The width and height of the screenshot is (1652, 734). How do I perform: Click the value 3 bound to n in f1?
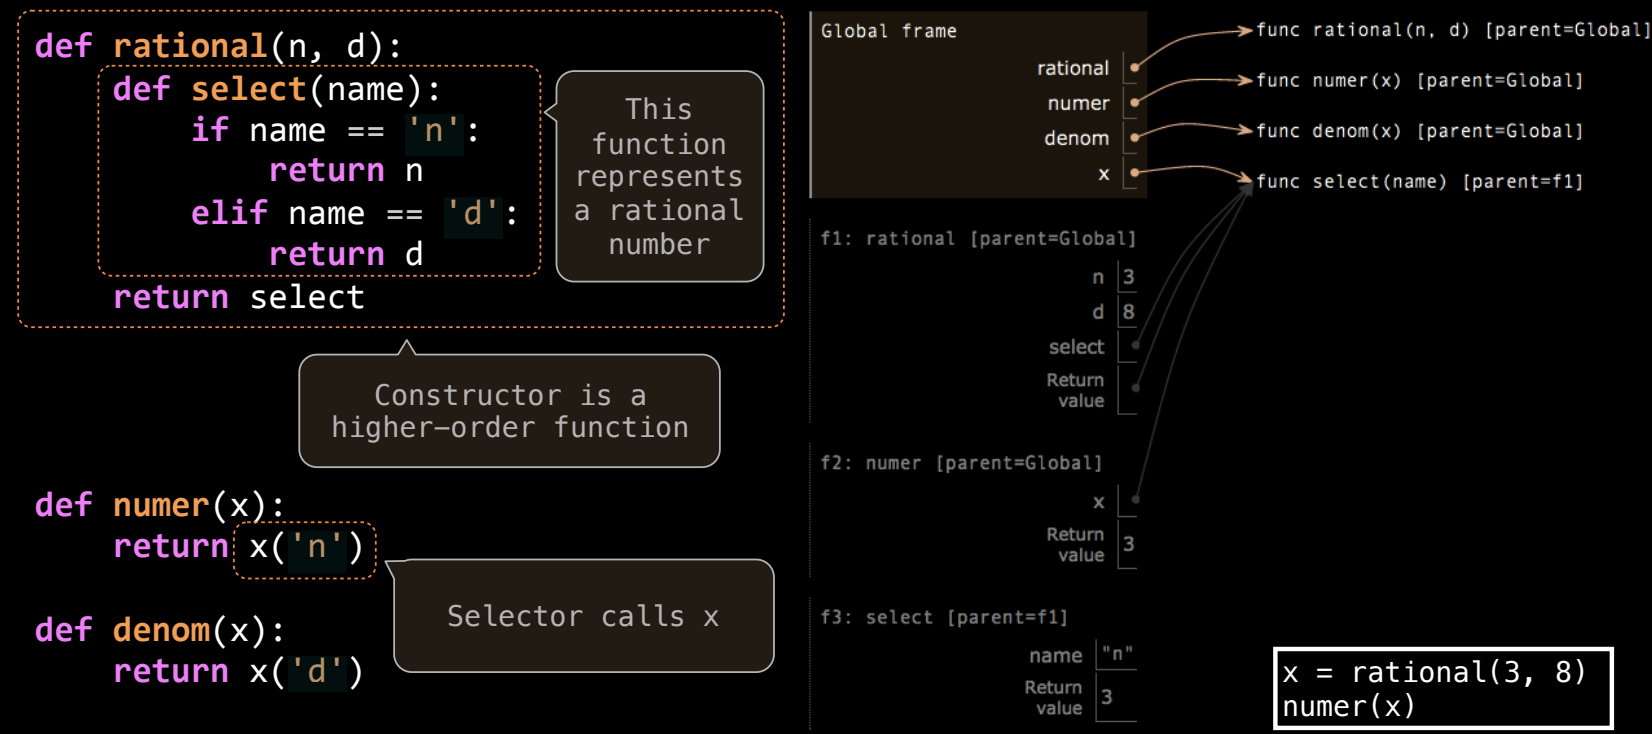pyautogui.click(x=1128, y=277)
